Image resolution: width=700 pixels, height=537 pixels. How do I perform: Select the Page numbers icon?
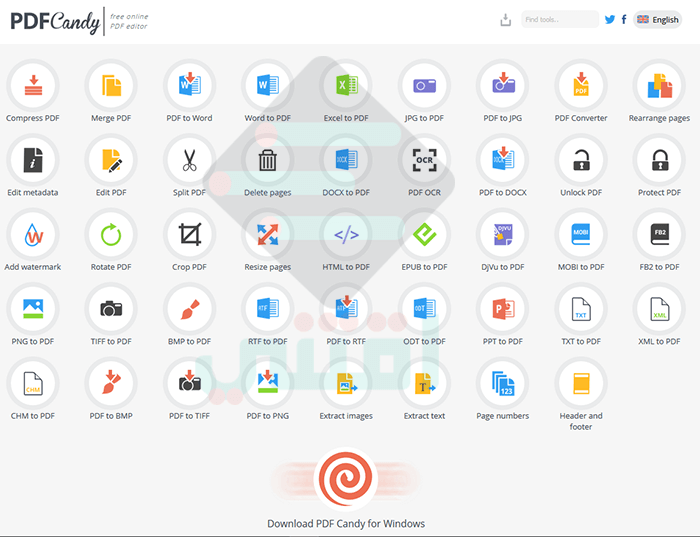click(503, 383)
